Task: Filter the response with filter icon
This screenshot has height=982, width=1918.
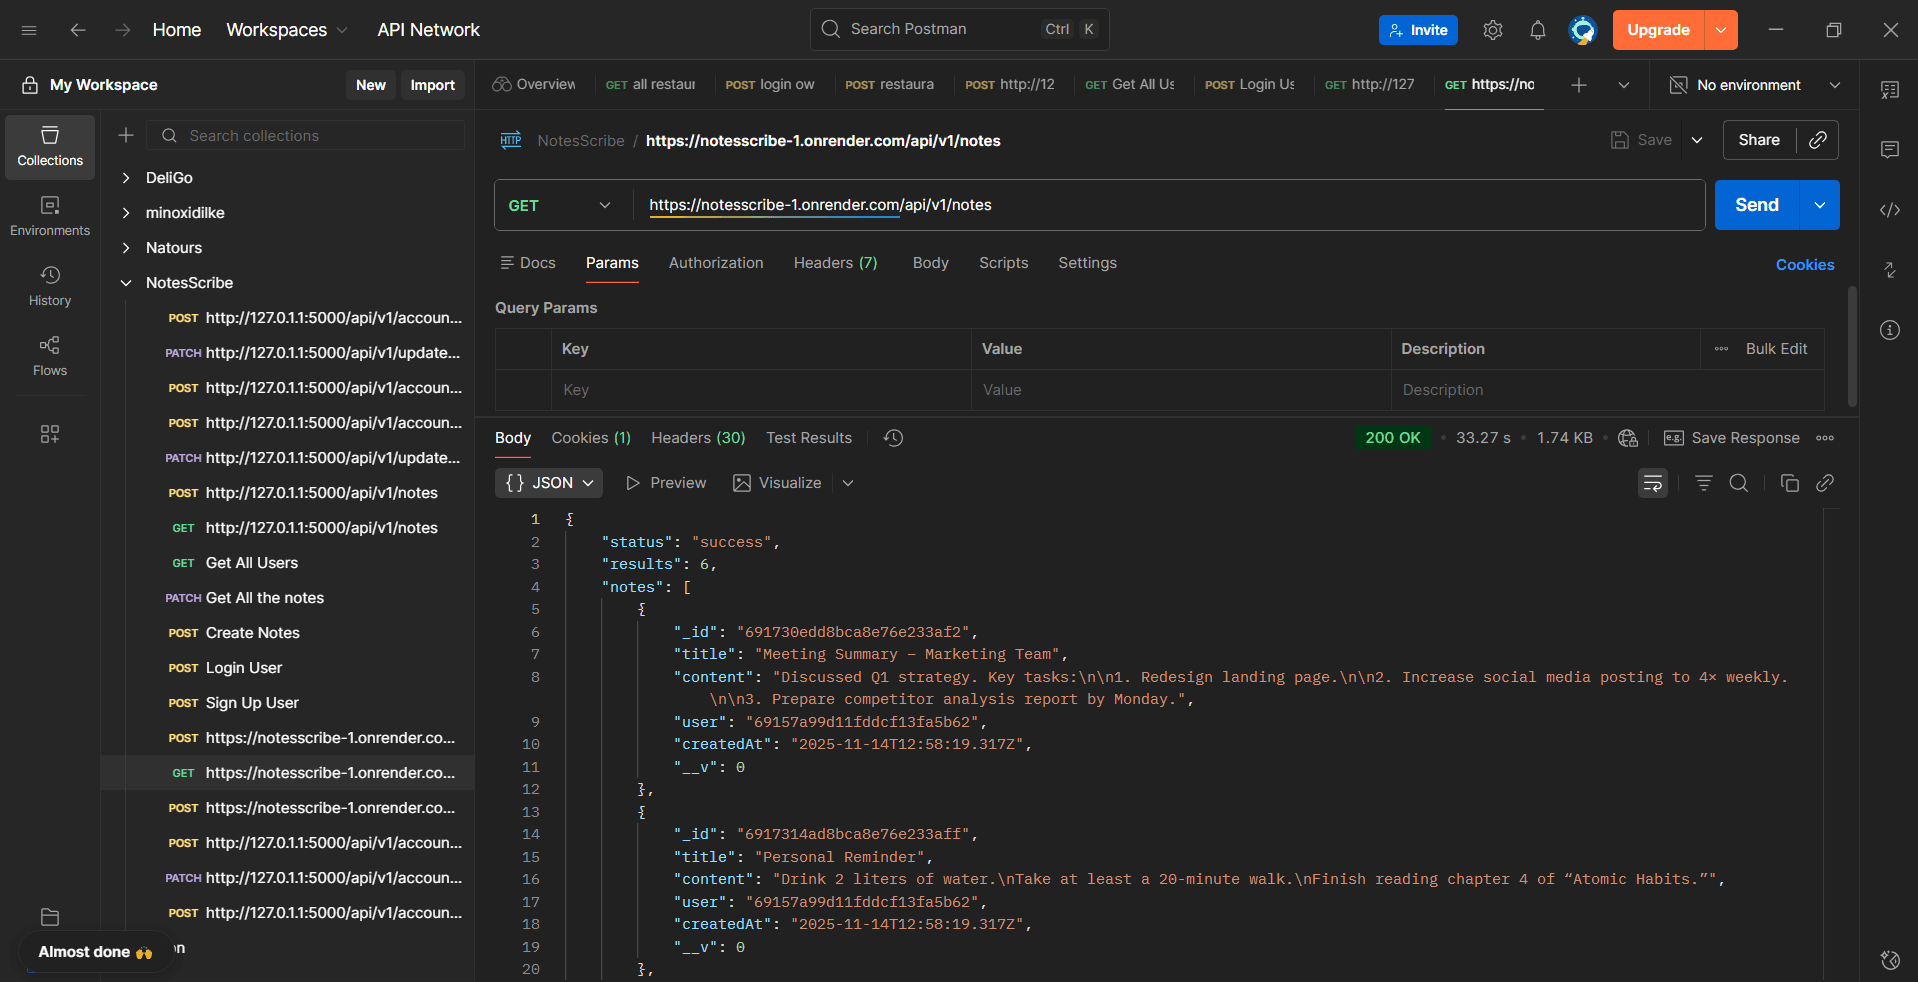Action: coord(1704,483)
